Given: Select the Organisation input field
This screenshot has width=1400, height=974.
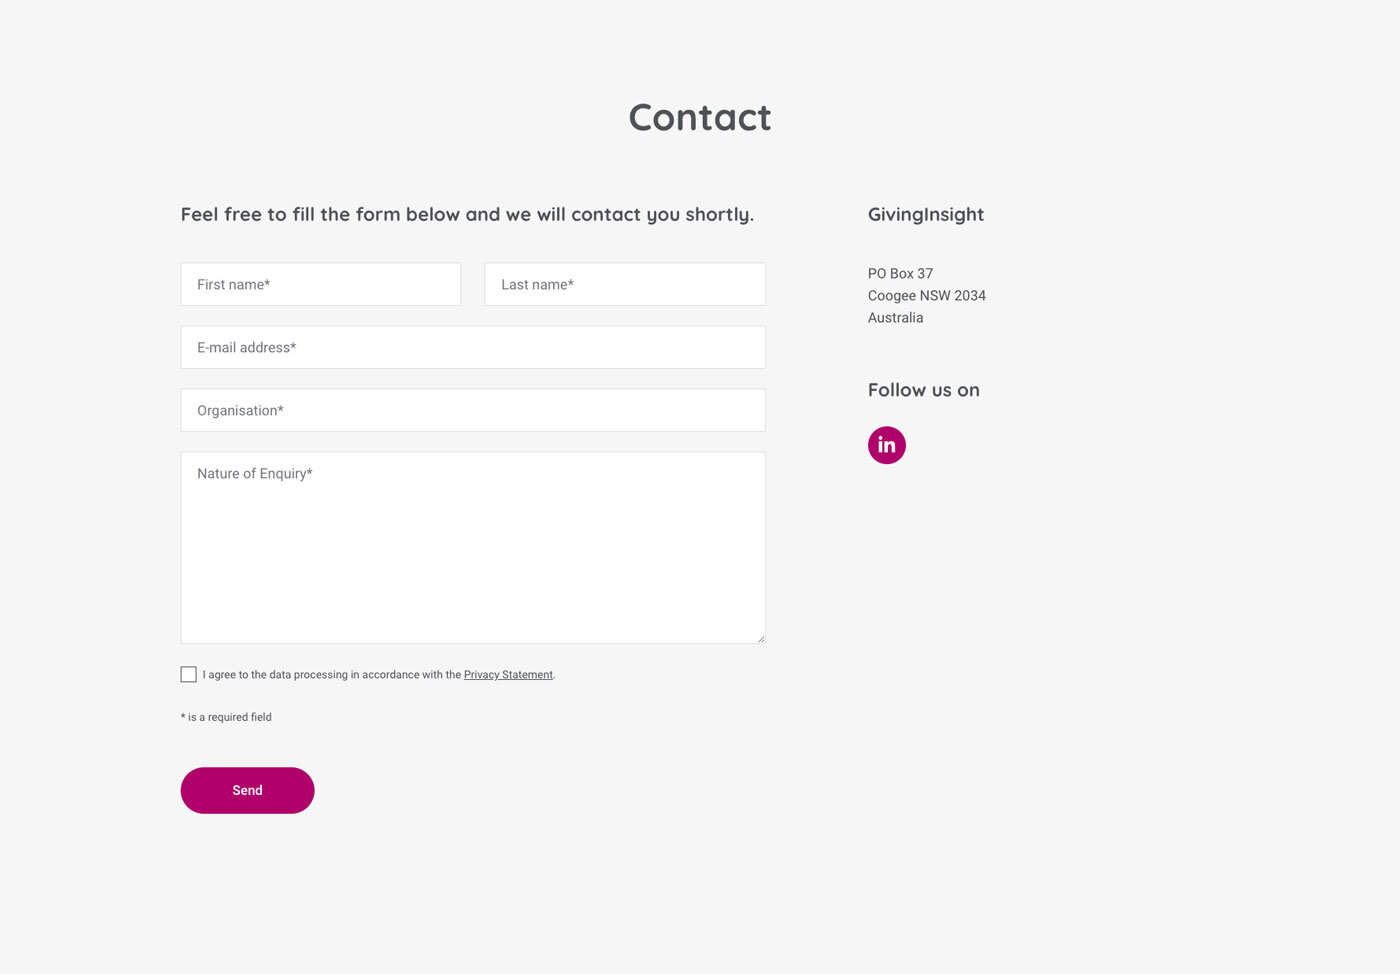Looking at the screenshot, I should [x=473, y=410].
